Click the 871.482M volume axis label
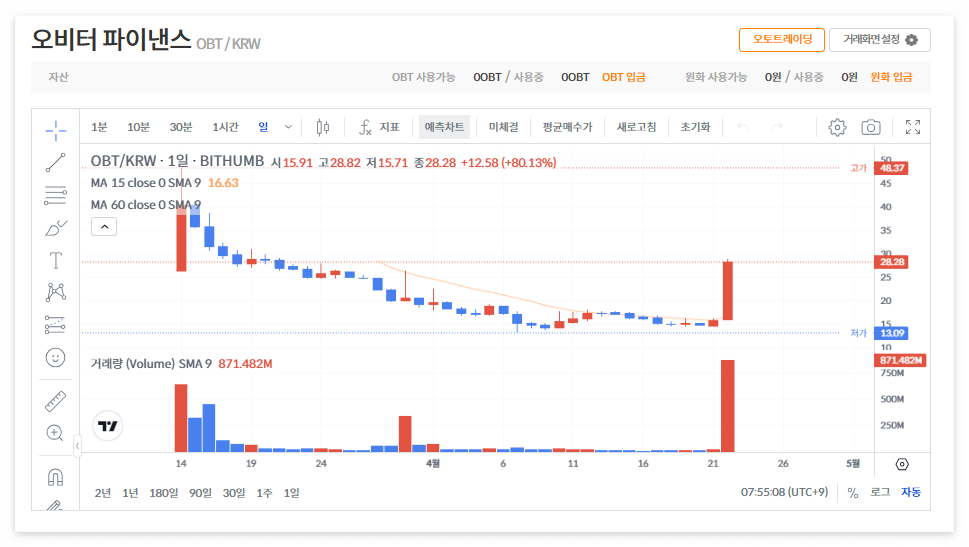The height and width of the screenshot is (547, 969). pos(900,360)
